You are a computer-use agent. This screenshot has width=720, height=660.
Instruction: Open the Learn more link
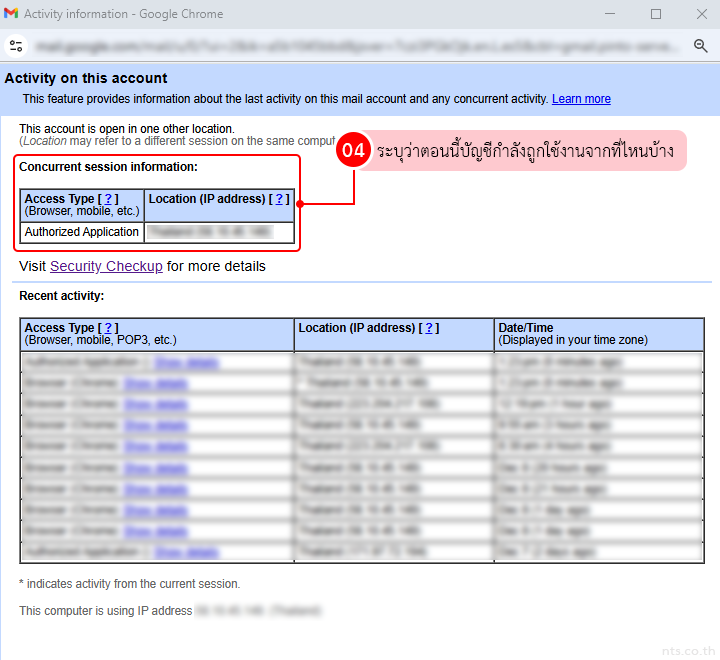[x=581, y=99]
